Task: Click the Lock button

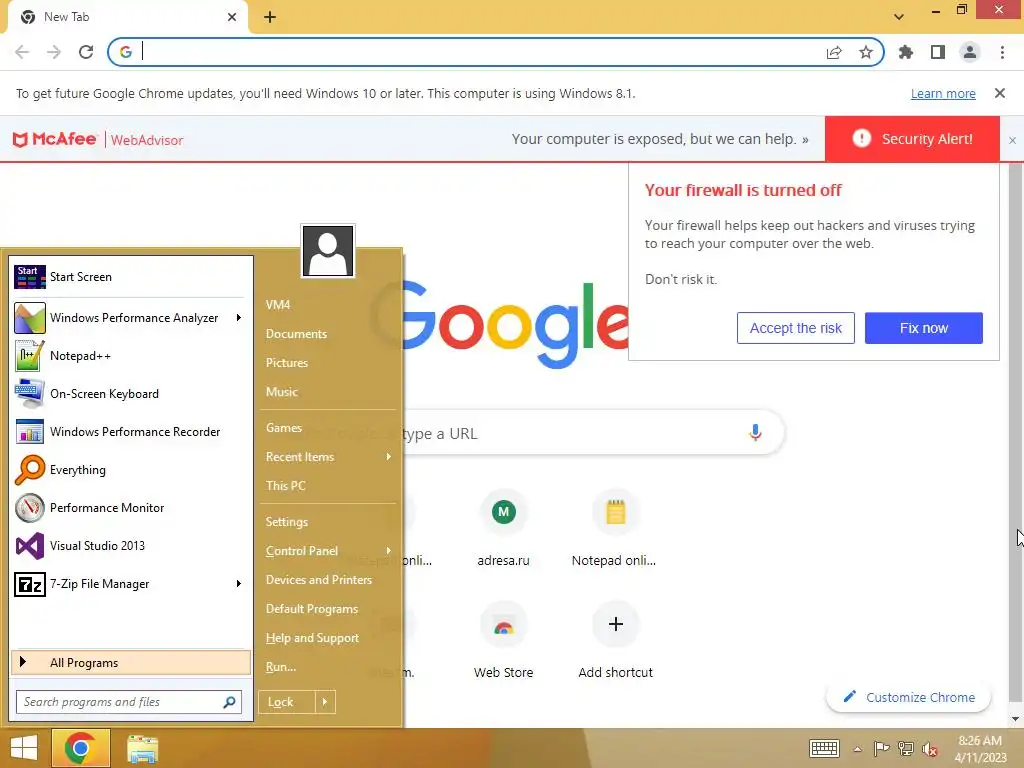Action: 287,702
